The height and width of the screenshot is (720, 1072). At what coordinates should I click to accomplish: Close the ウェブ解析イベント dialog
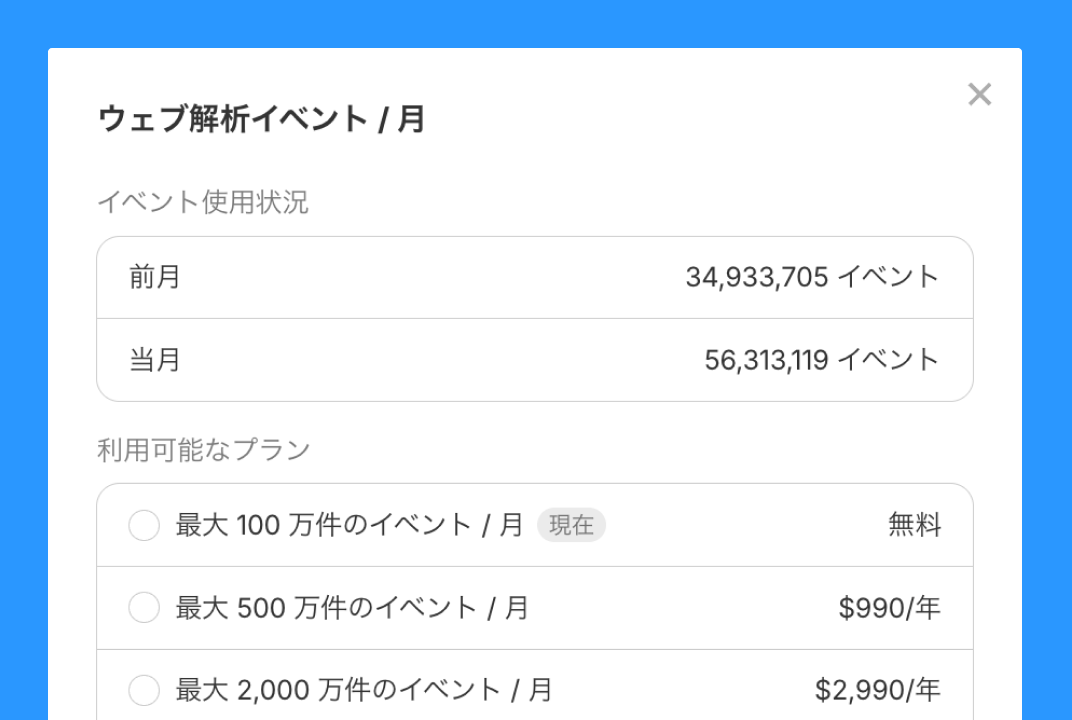[979, 95]
